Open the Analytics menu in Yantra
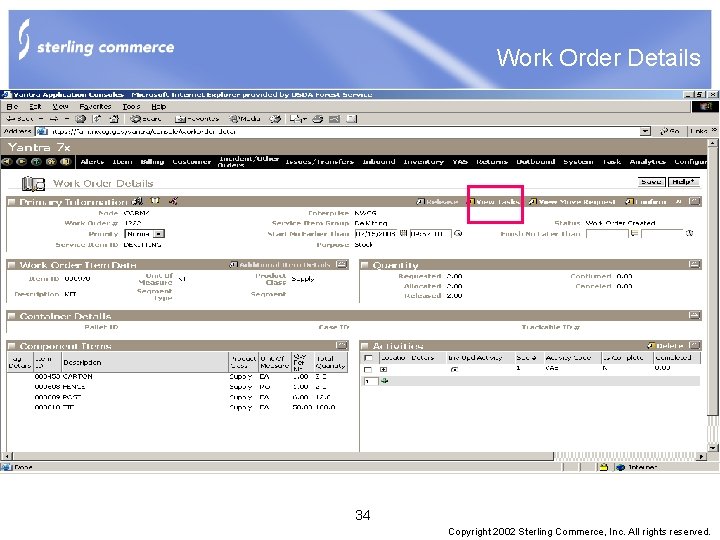This screenshot has height=540, width=720. coord(647,162)
